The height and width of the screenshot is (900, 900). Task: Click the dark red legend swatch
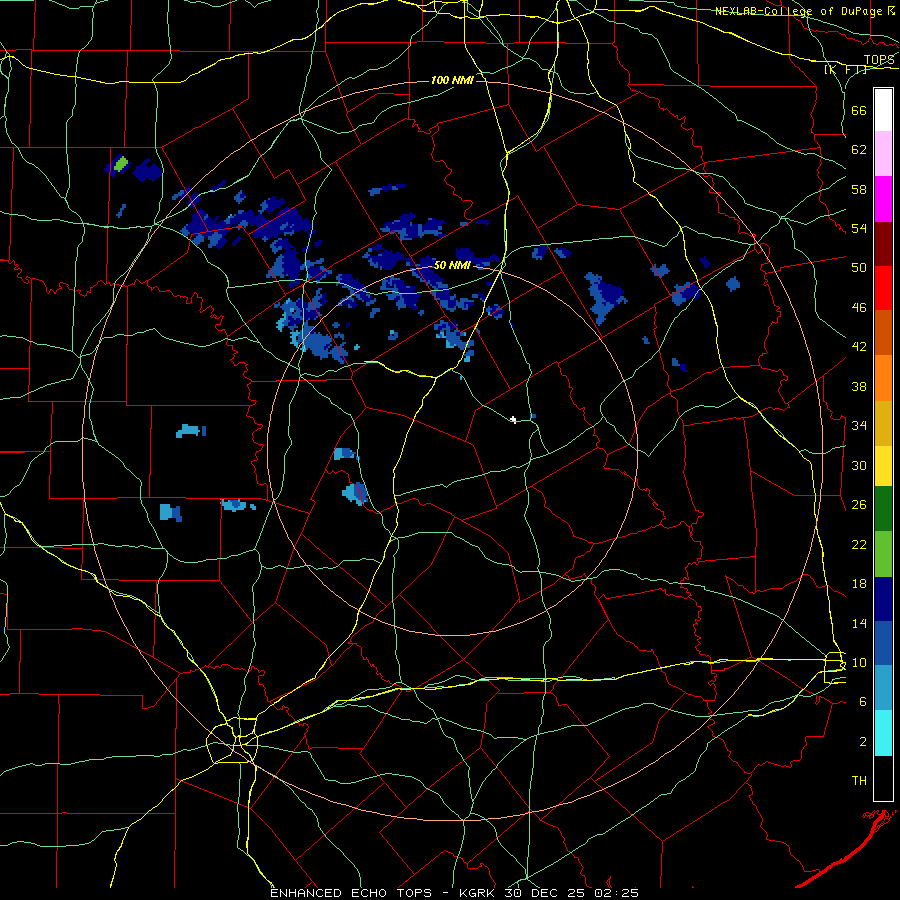[x=883, y=243]
